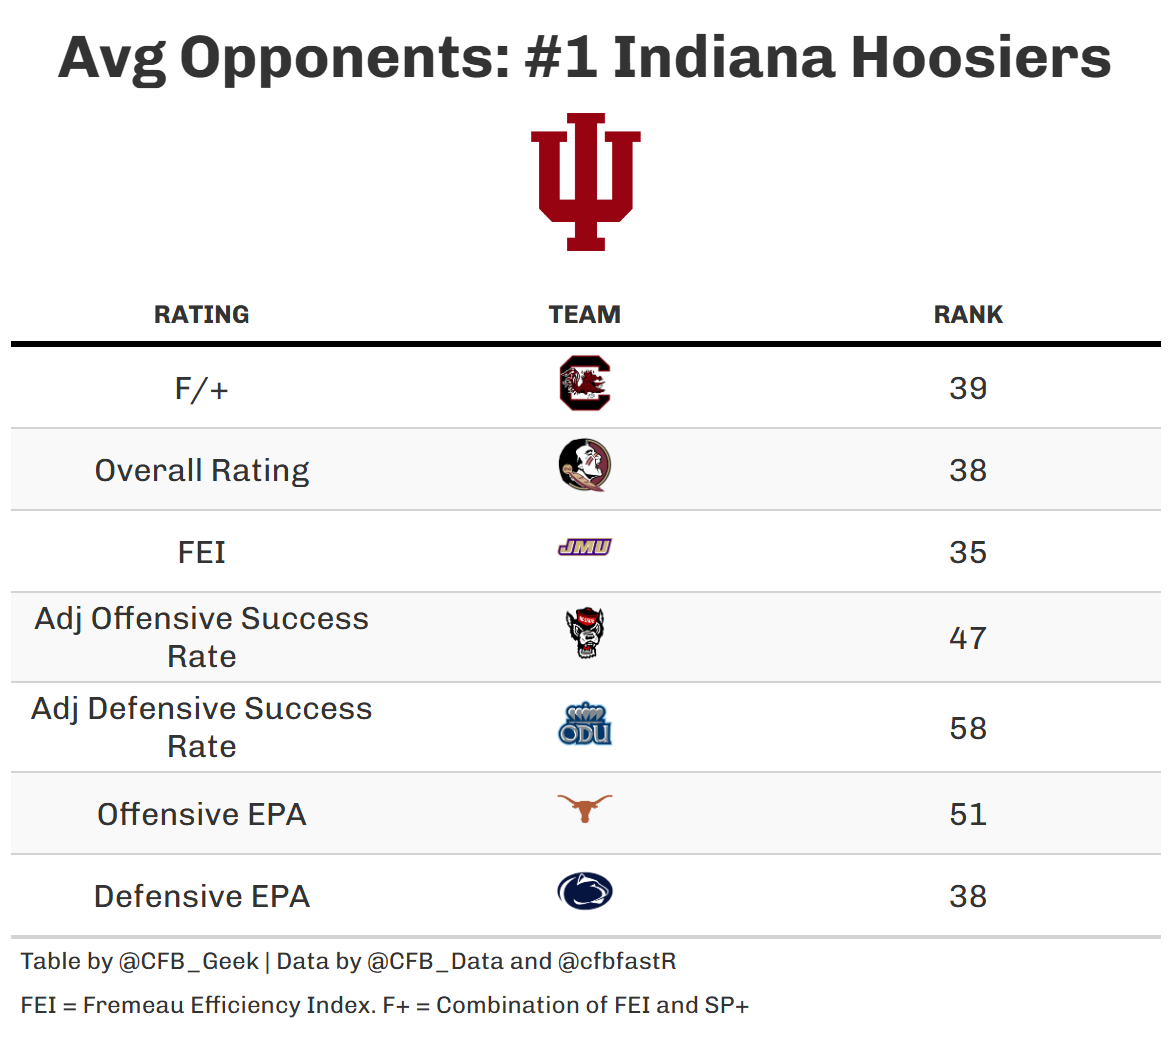1170x1040 pixels.
Task: Click the Avg Opponents title heading
Action: [585, 57]
